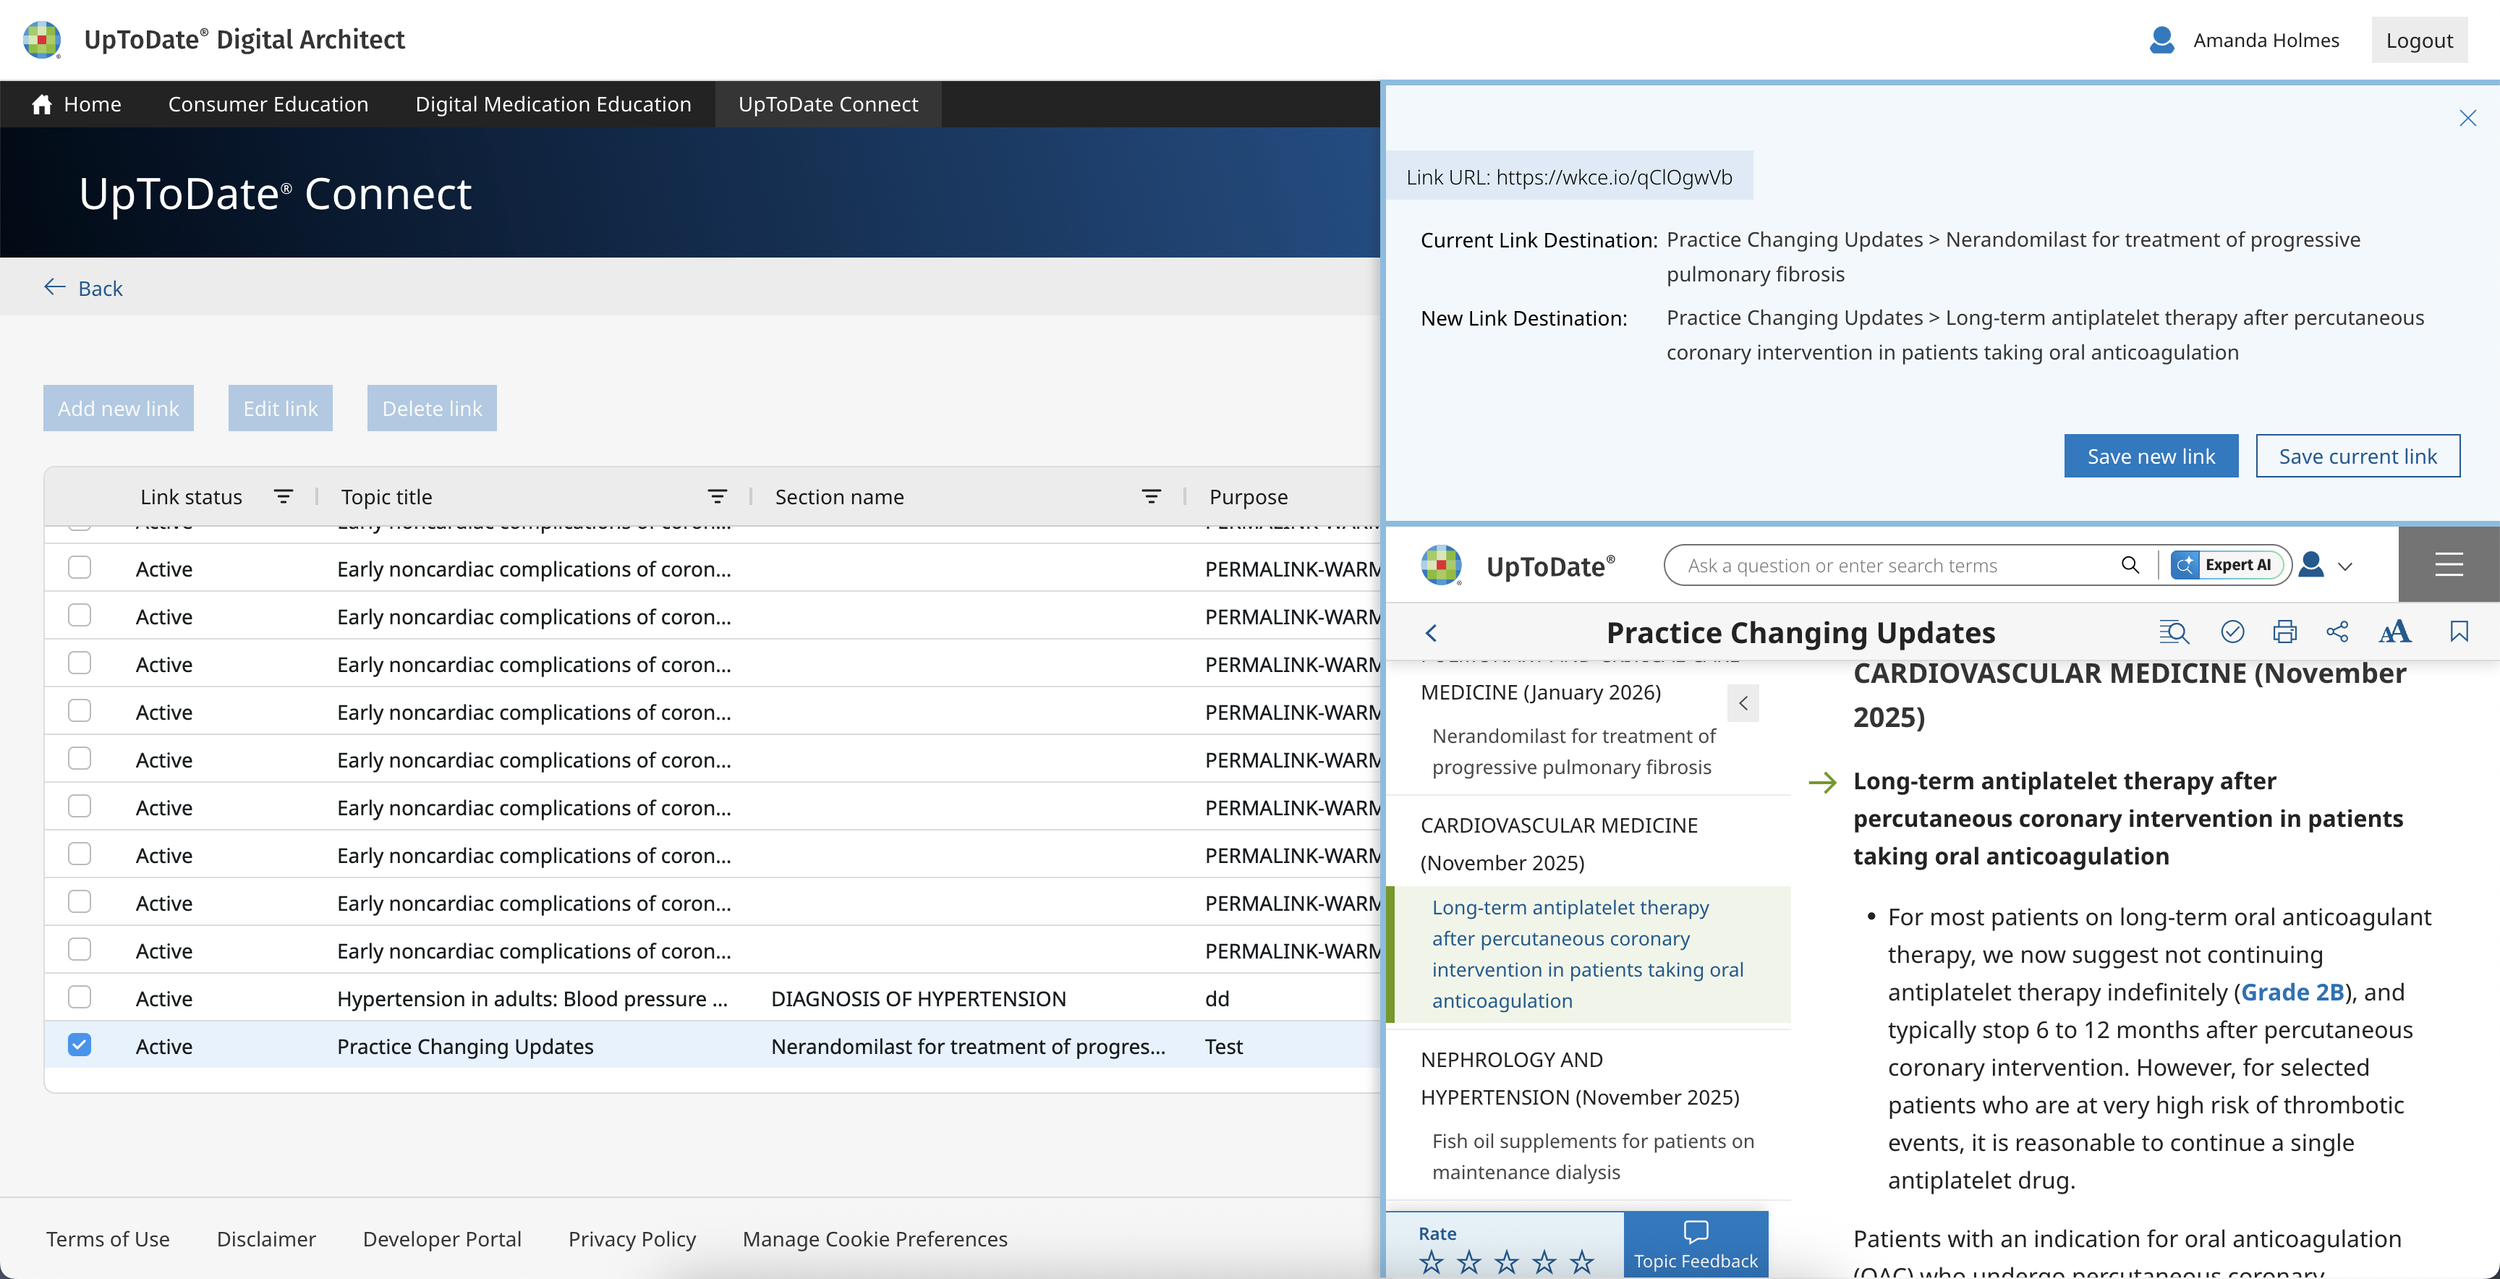
Task: Expand the profile dropdown chevron
Action: [2345, 567]
